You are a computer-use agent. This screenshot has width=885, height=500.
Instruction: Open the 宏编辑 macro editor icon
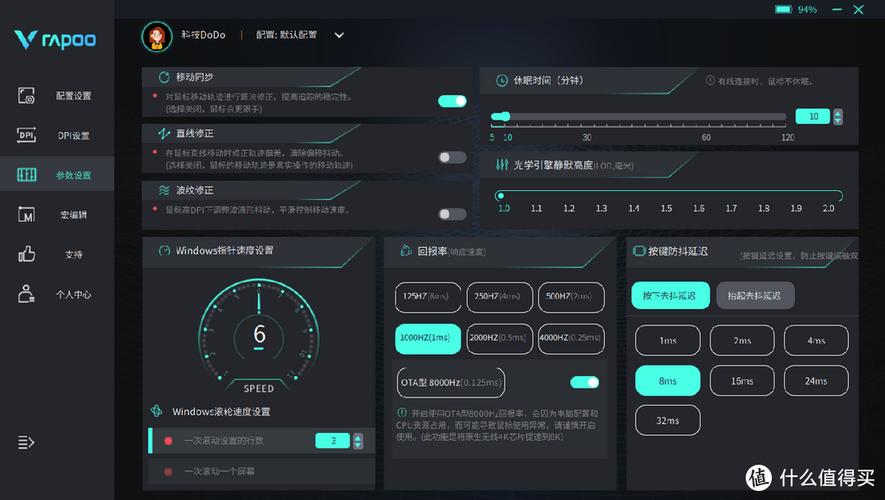(x=27, y=215)
